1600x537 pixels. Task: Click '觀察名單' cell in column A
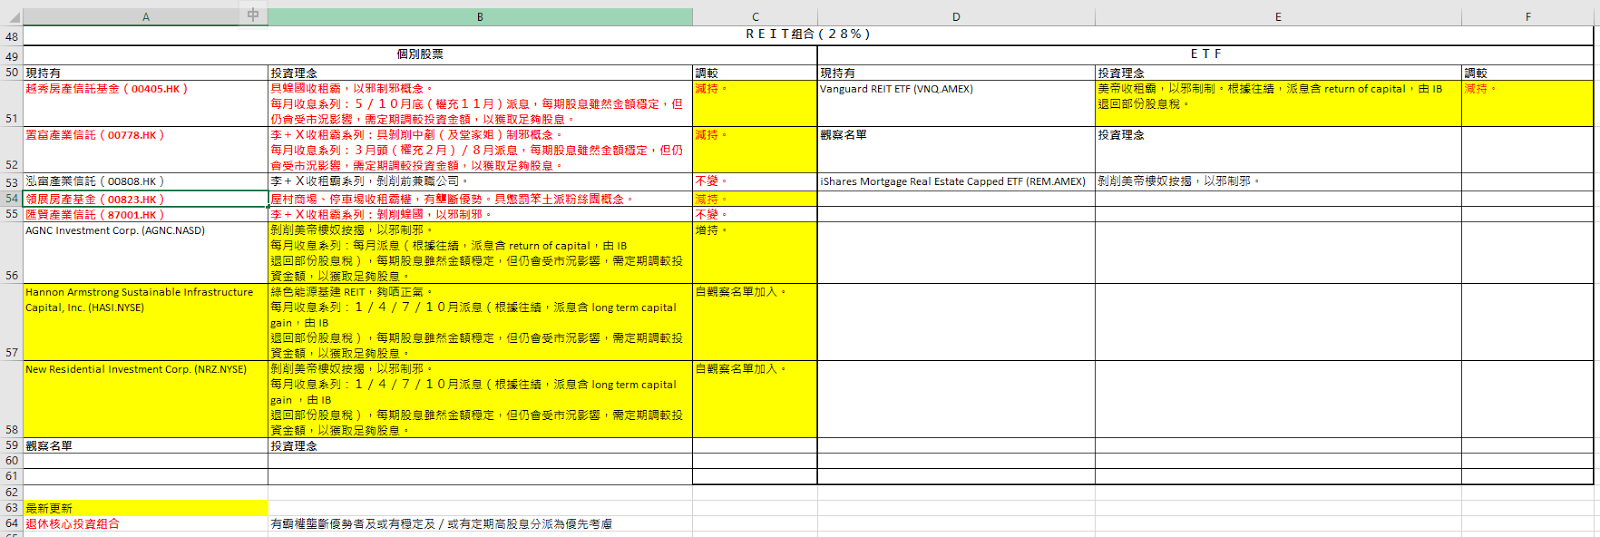[x=145, y=446]
